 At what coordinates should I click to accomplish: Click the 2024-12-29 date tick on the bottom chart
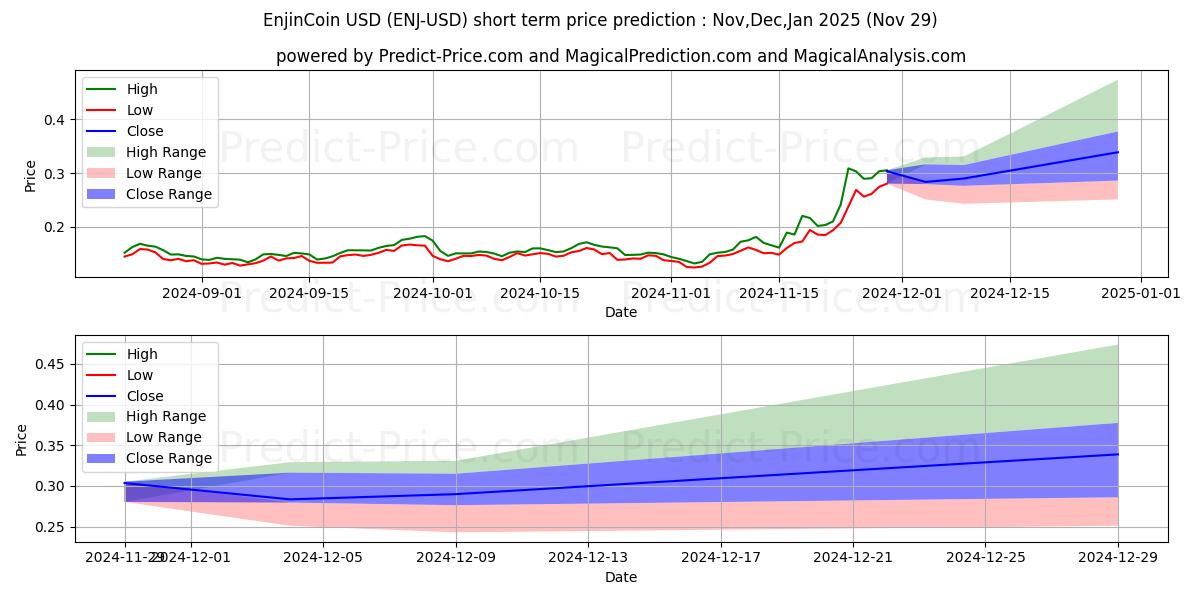point(1118,558)
